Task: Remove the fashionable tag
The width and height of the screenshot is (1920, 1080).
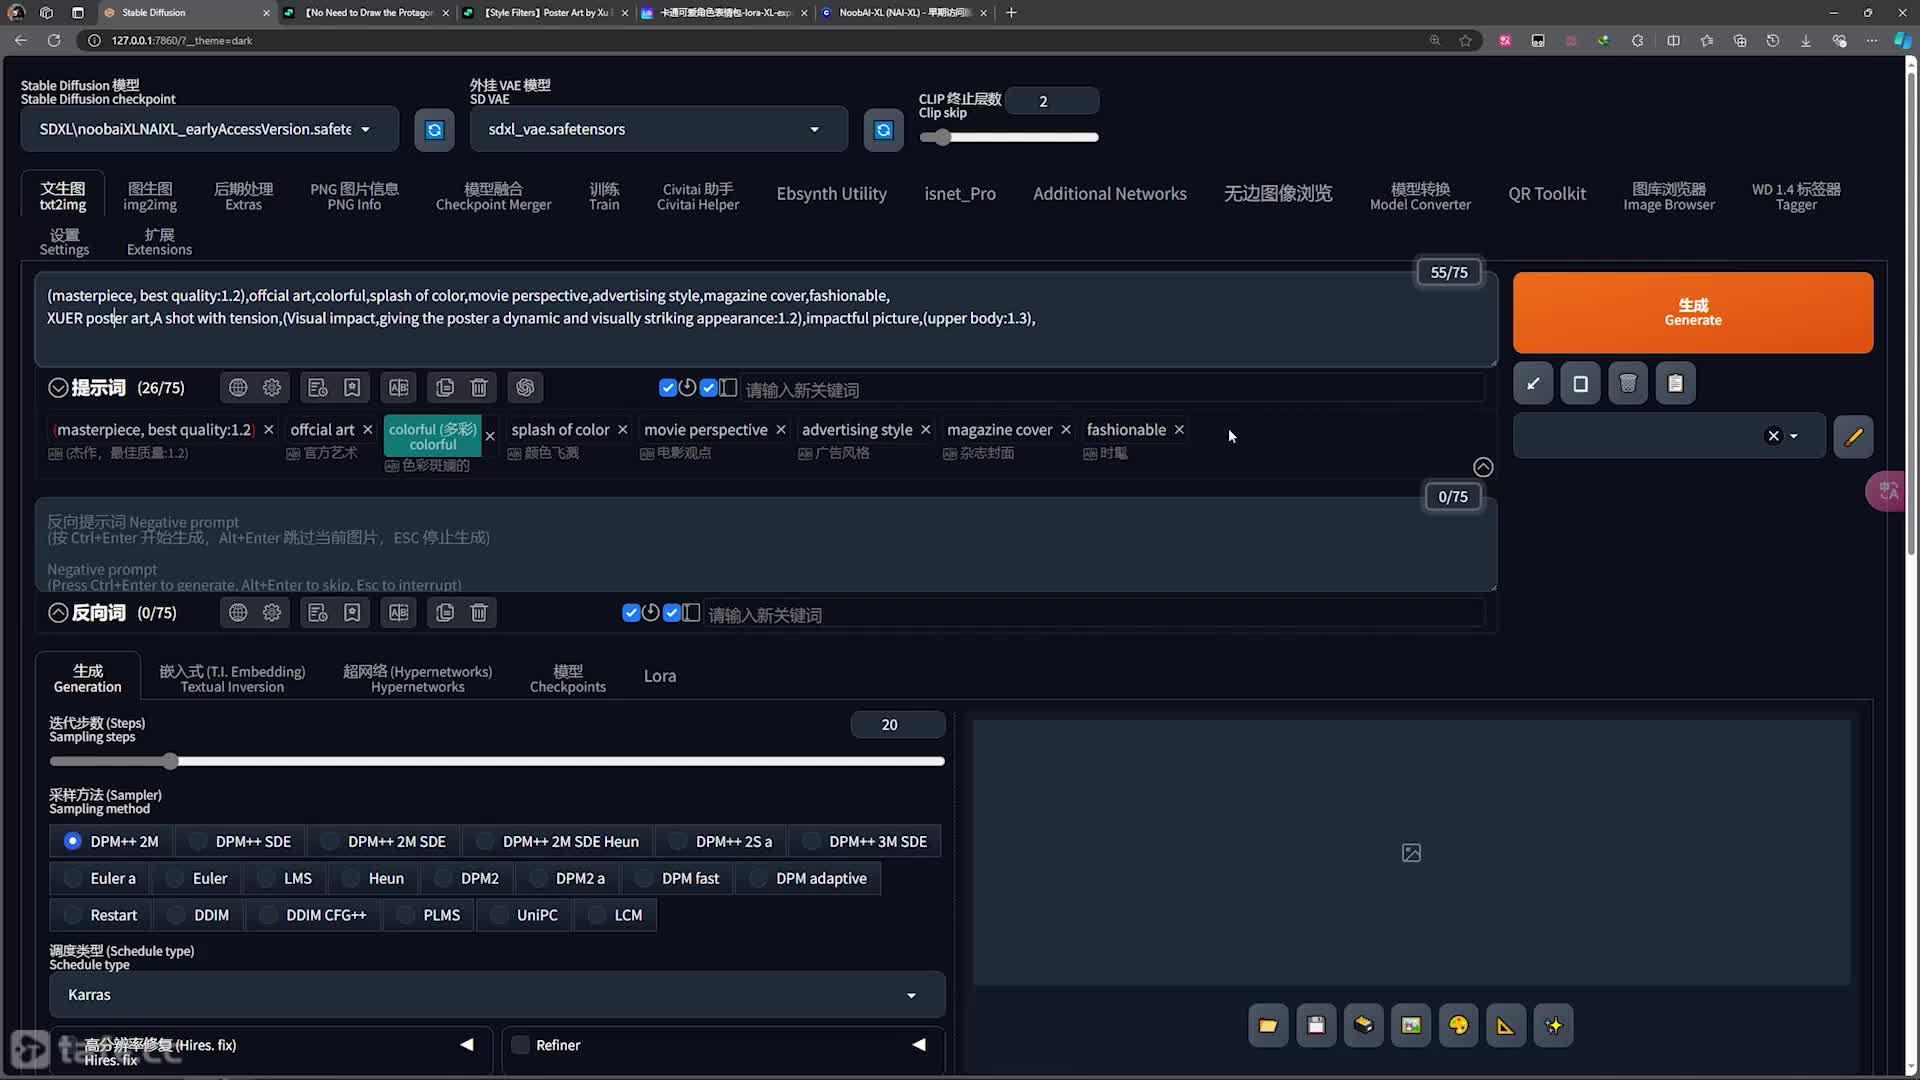Action: point(1179,429)
